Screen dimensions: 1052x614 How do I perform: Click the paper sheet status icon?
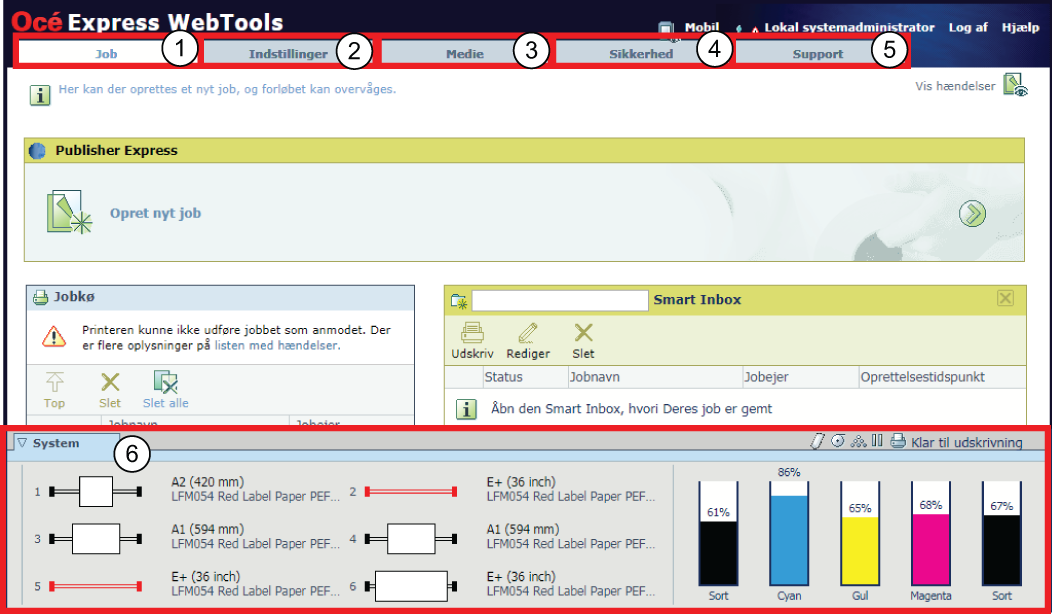point(817,441)
